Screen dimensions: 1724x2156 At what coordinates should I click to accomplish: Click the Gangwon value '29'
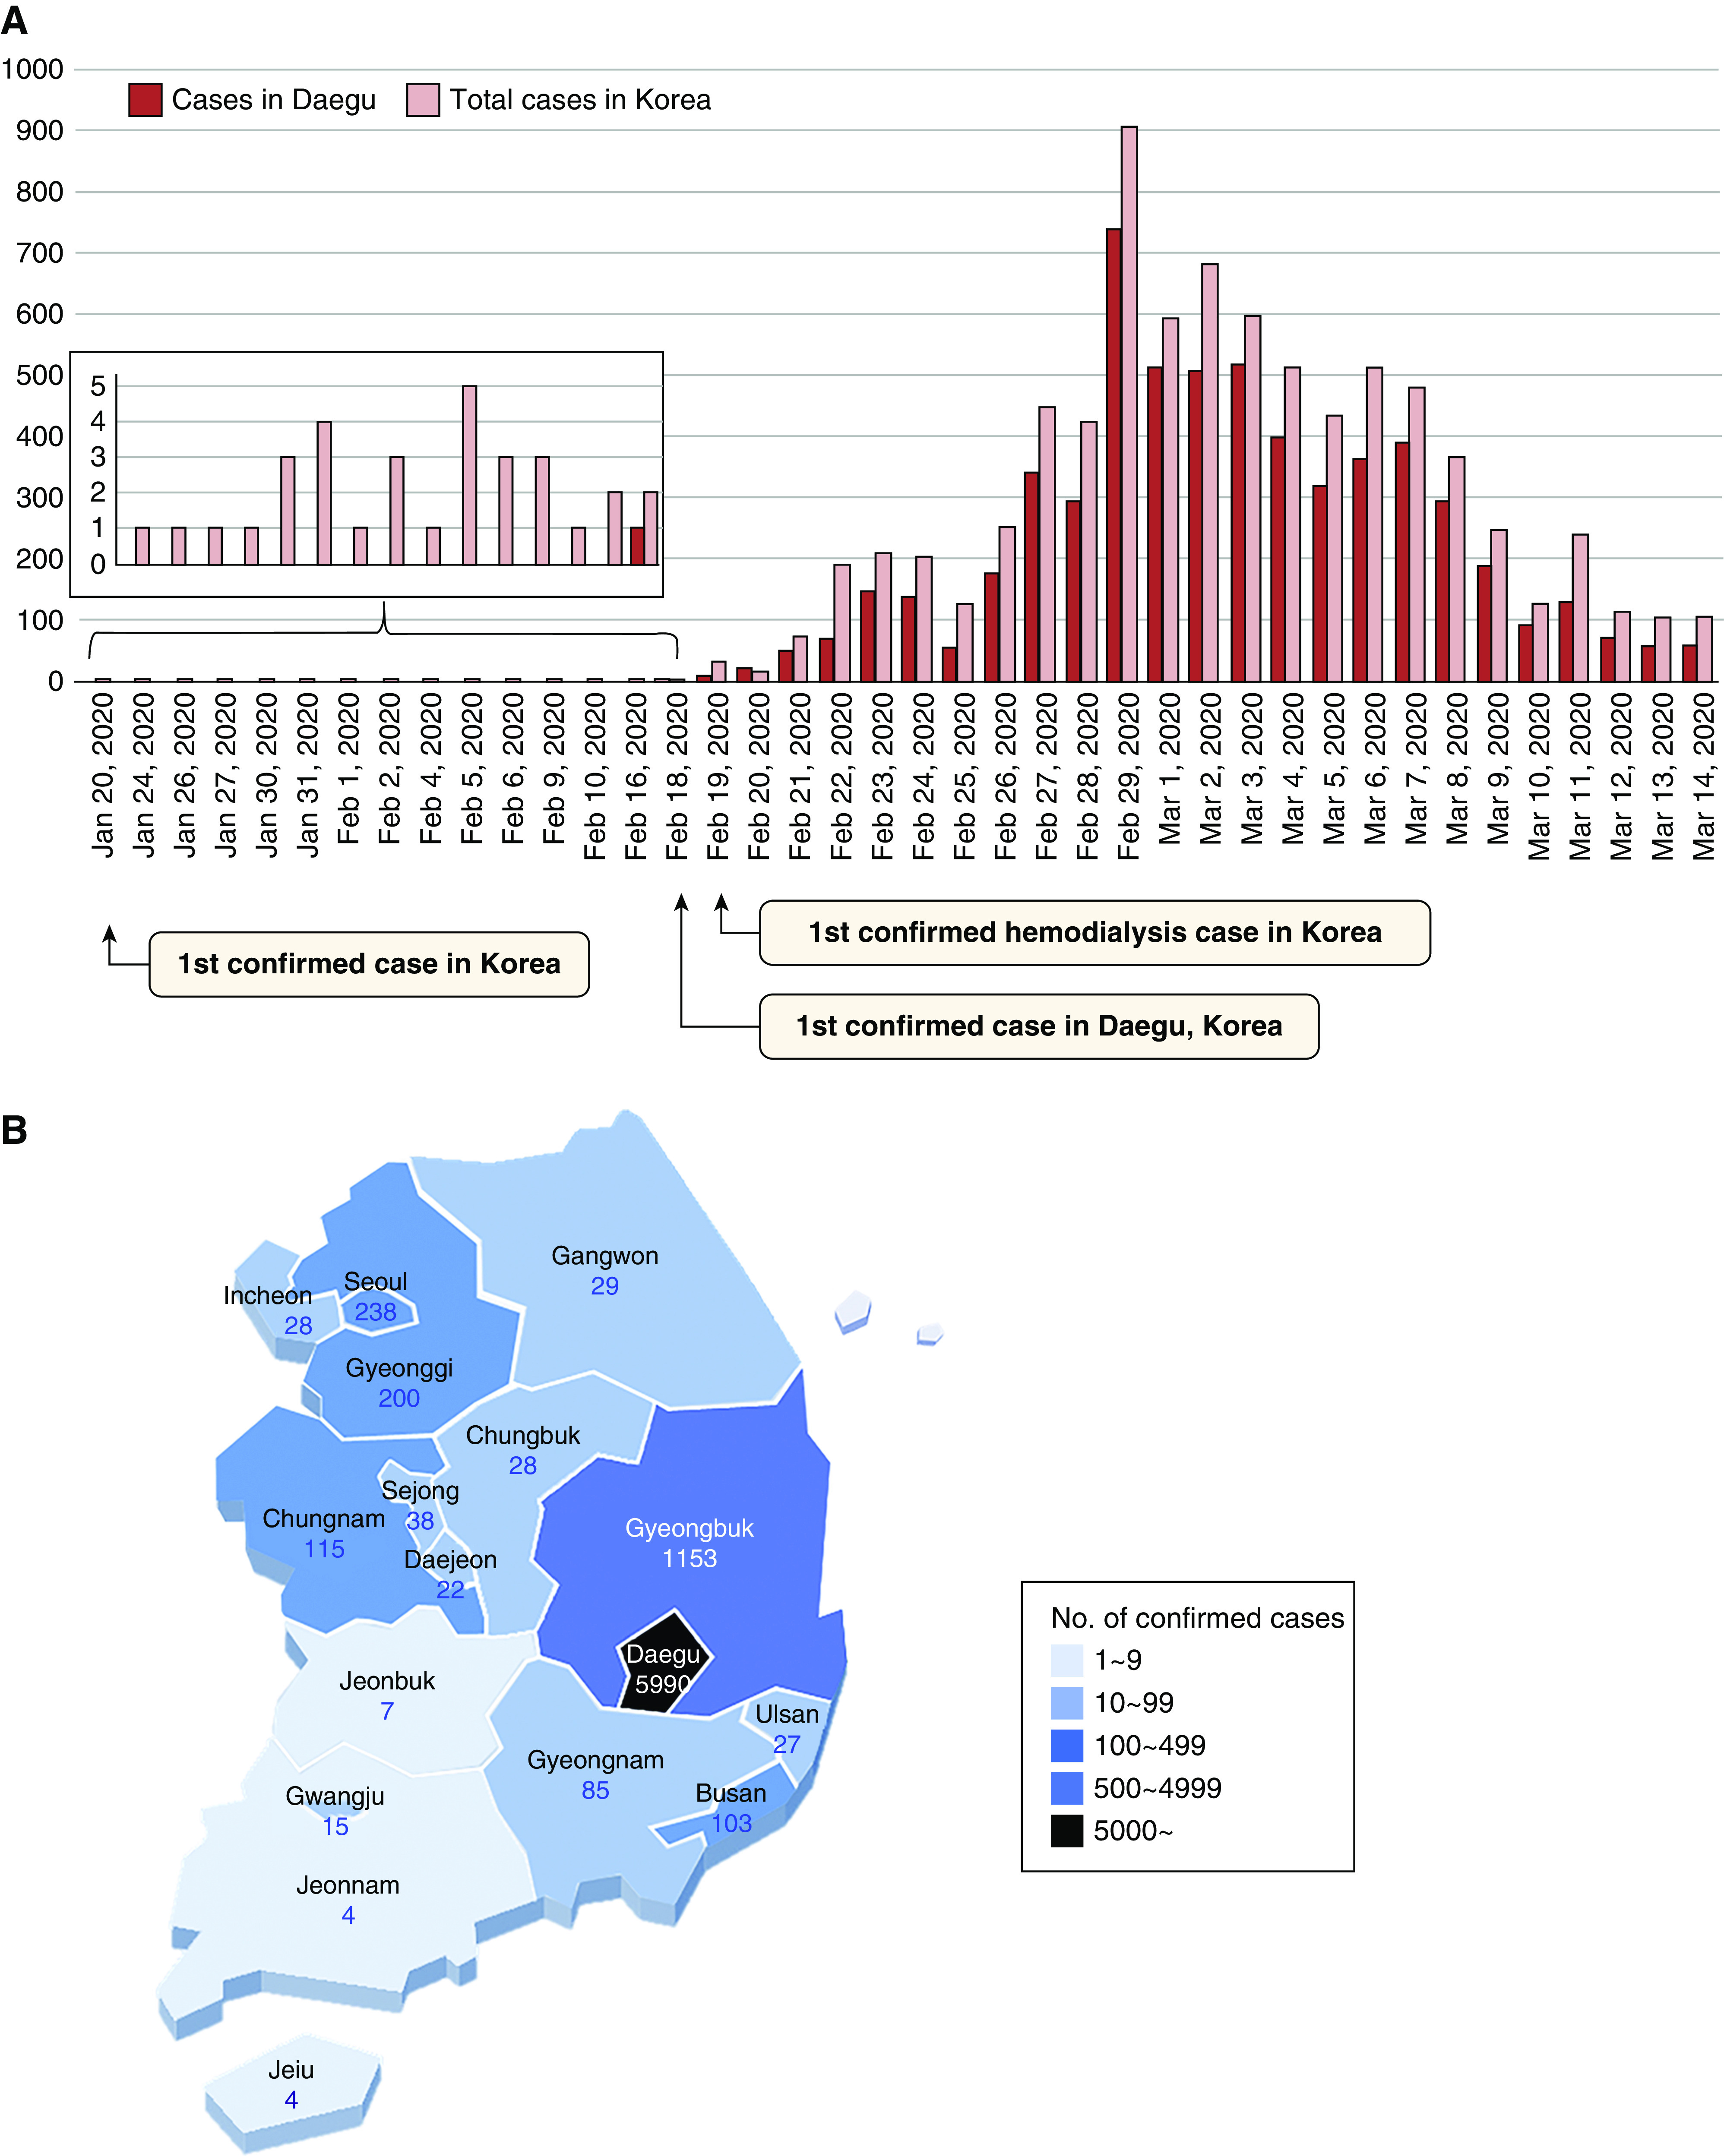click(x=605, y=1286)
